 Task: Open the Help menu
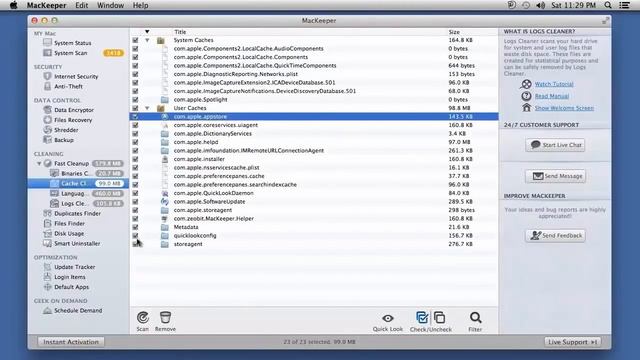(x=140, y=5)
